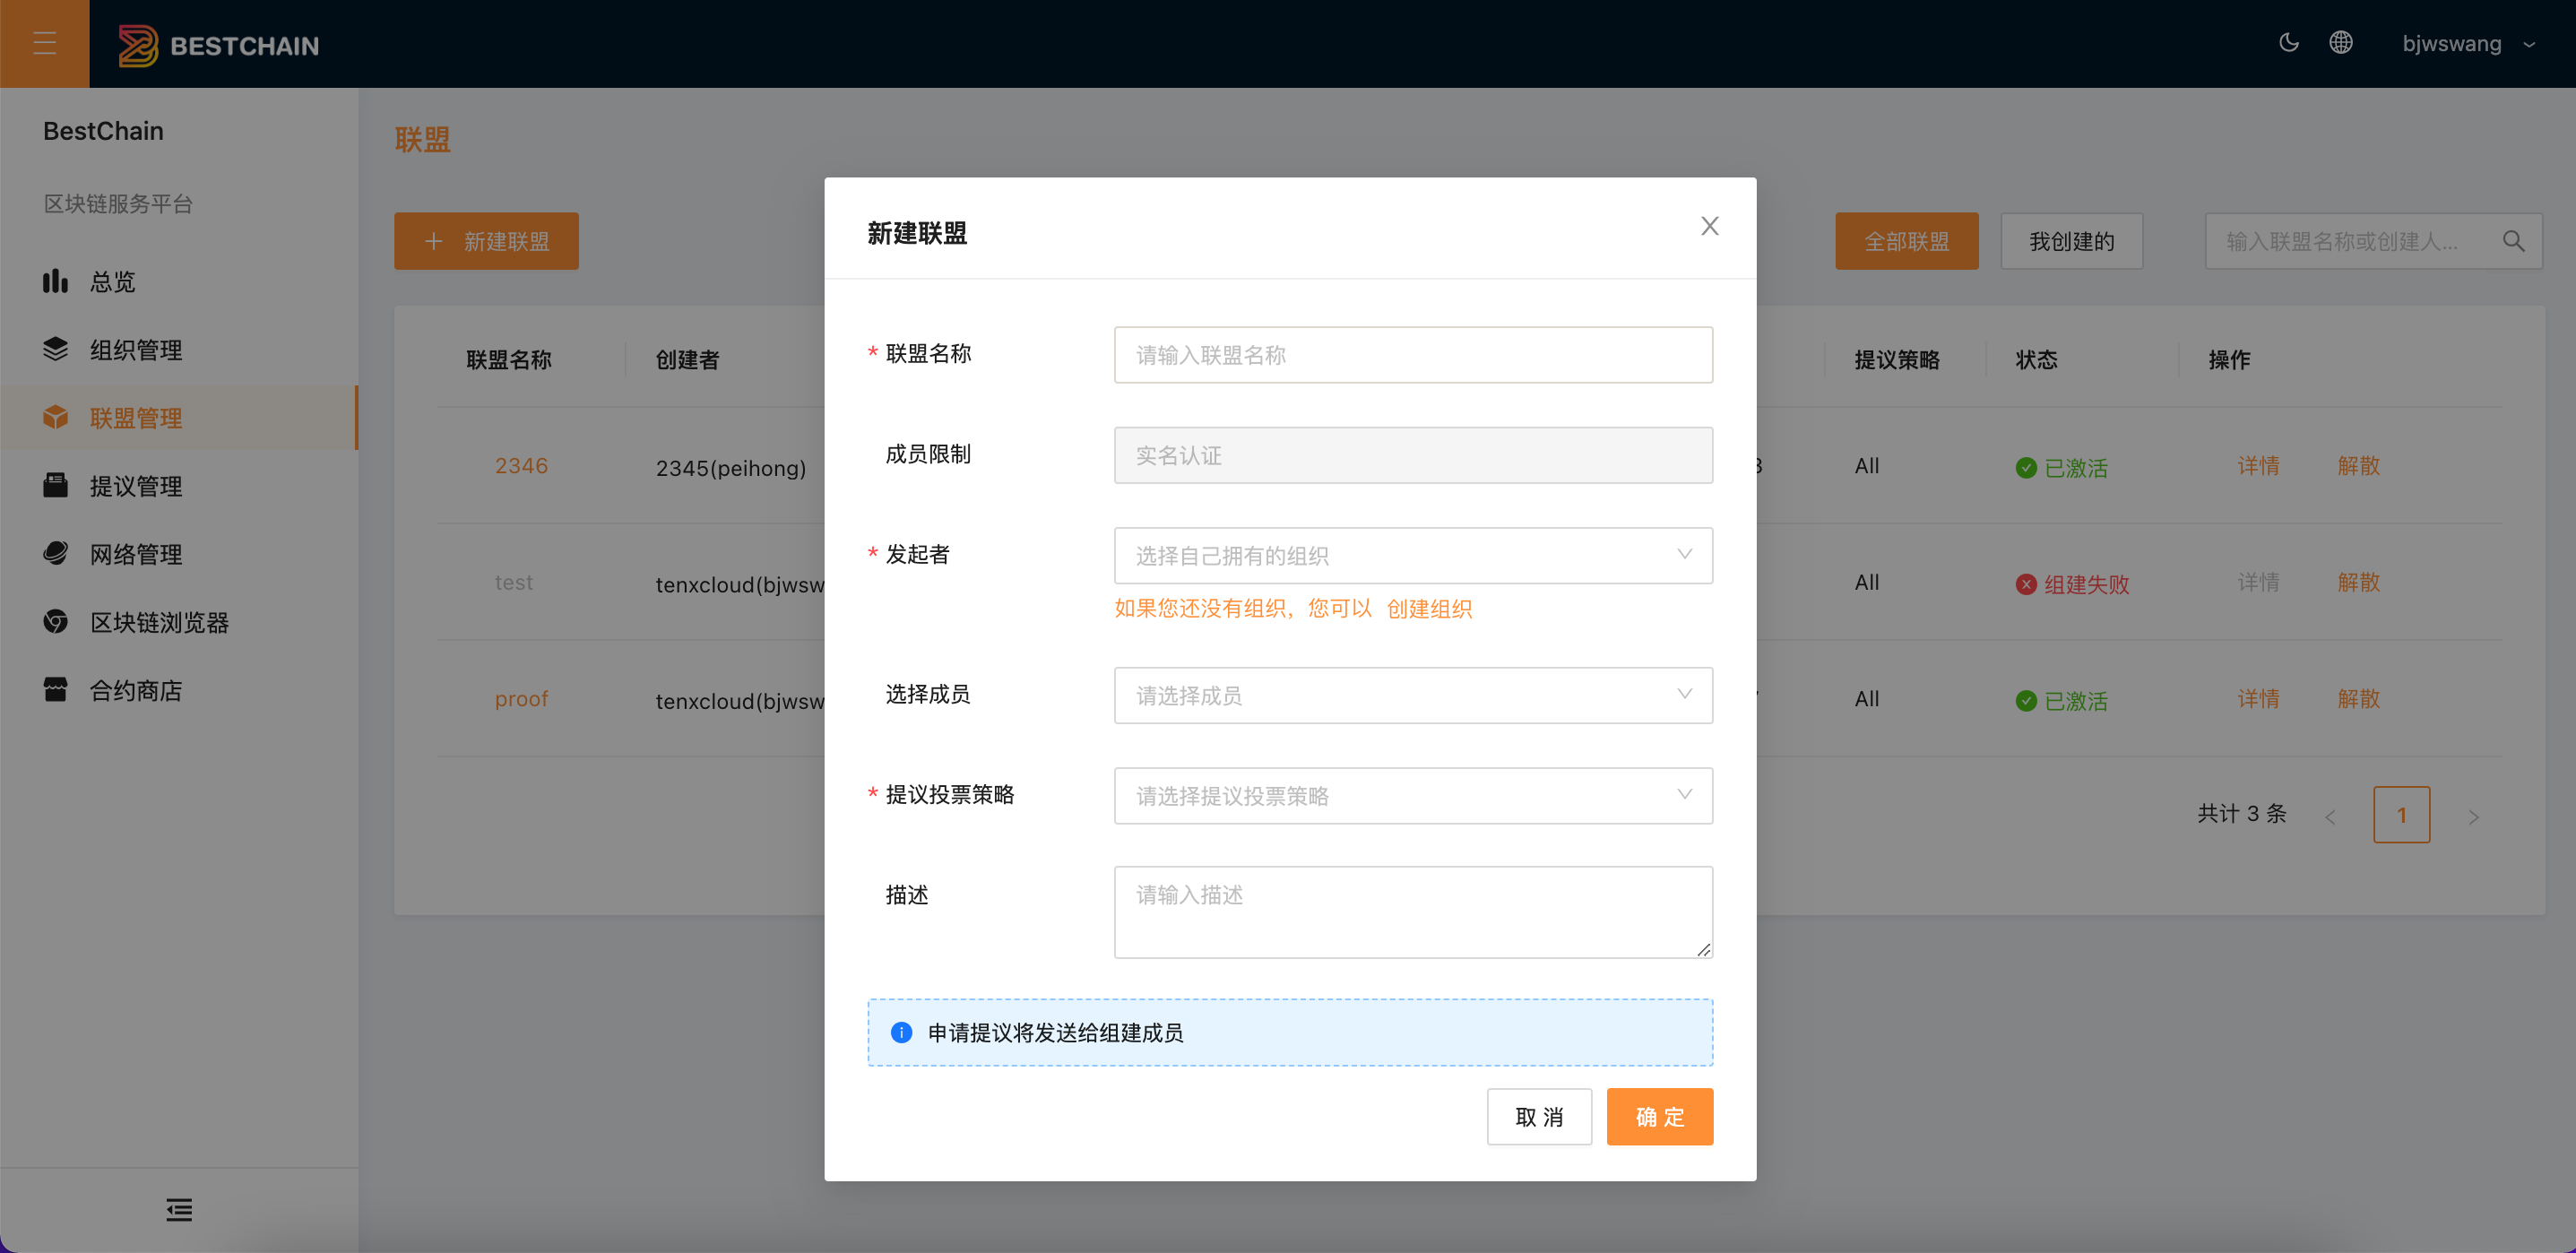Open 提议管理 in sidebar
This screenshot has height=1253, width=2576.
(179, 485)
